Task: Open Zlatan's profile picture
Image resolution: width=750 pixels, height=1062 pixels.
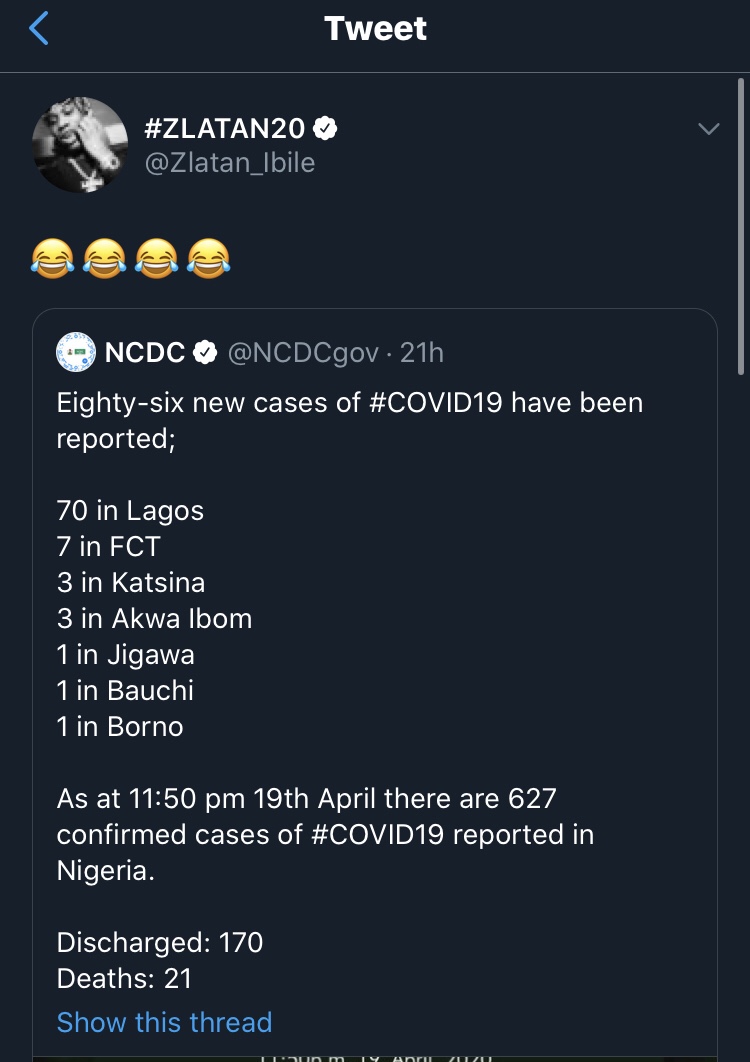Action: coord(80,144)
